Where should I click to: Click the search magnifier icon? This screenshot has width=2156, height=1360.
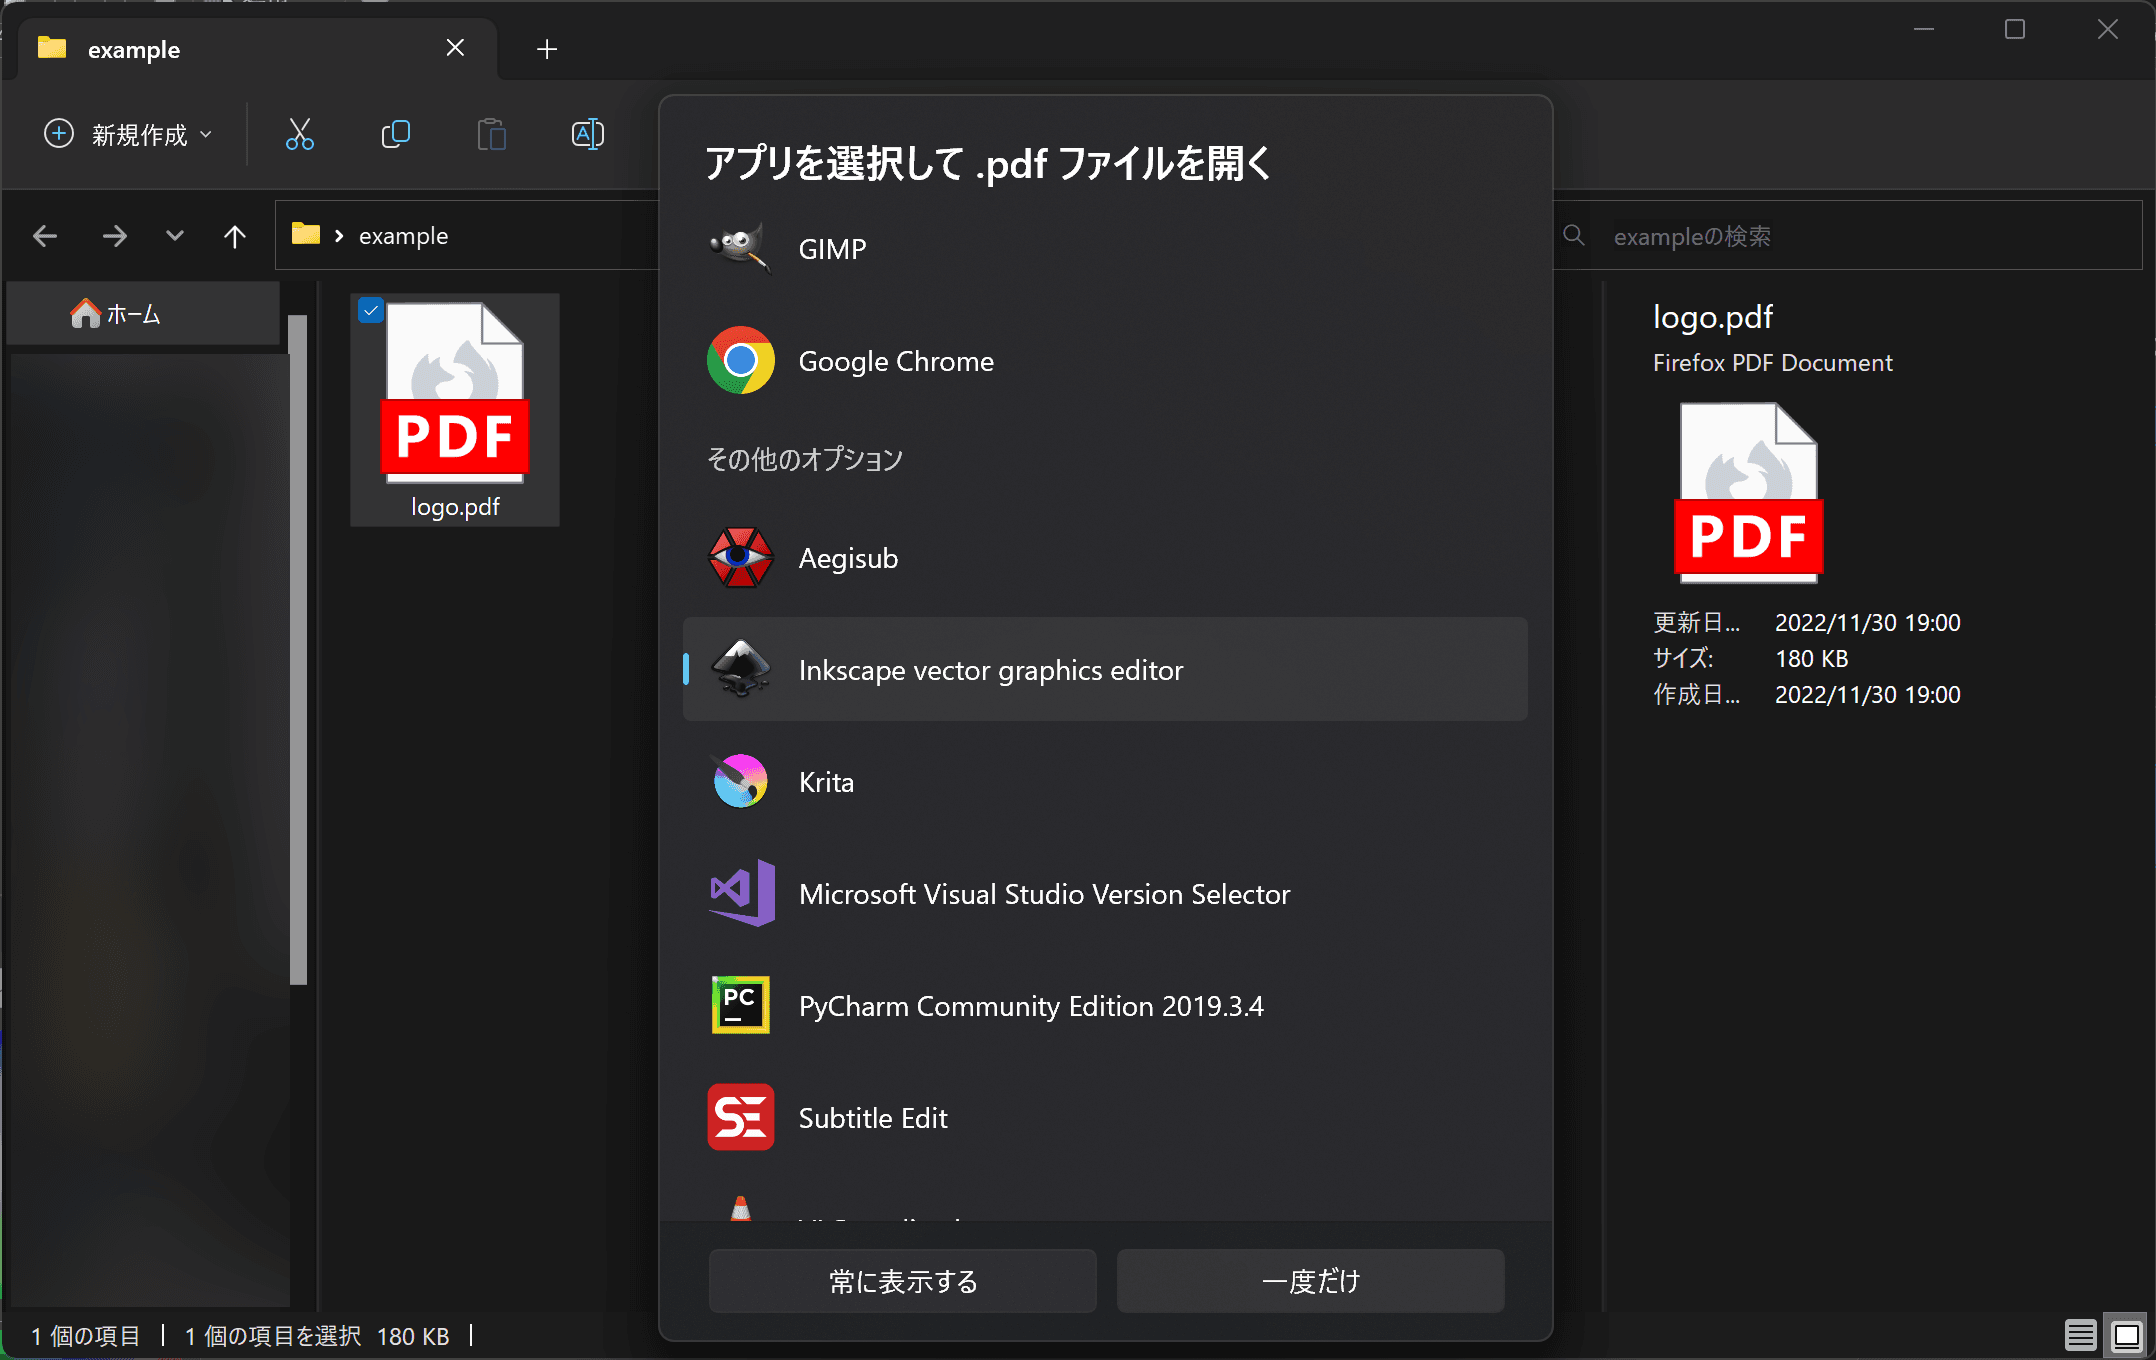[x=1573, y=235]
